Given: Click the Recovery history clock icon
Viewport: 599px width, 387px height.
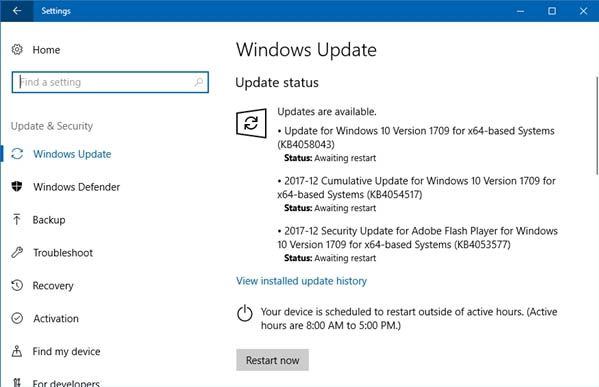Looking at the screenshot, I should coord(17,285).
